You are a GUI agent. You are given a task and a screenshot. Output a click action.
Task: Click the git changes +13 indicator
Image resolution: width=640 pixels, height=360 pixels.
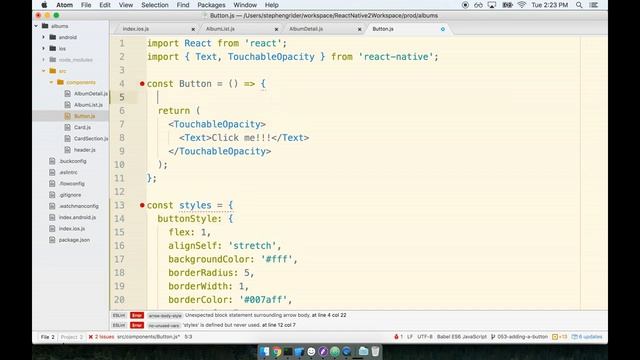tap(560, 337)
